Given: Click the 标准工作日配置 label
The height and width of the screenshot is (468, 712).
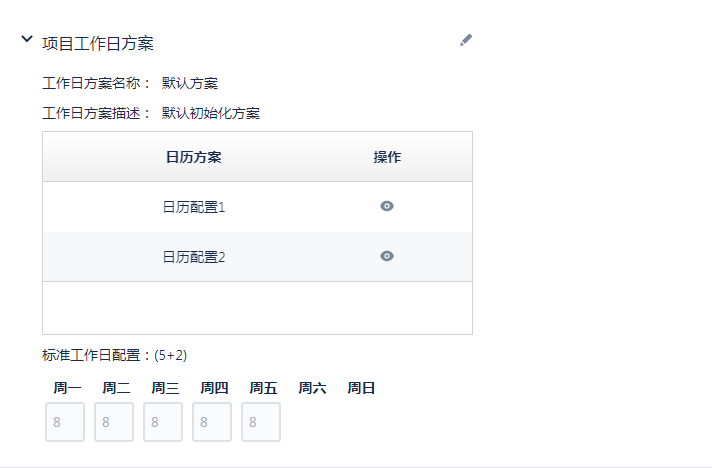Looking at the screenshot, I should [95, 355].
